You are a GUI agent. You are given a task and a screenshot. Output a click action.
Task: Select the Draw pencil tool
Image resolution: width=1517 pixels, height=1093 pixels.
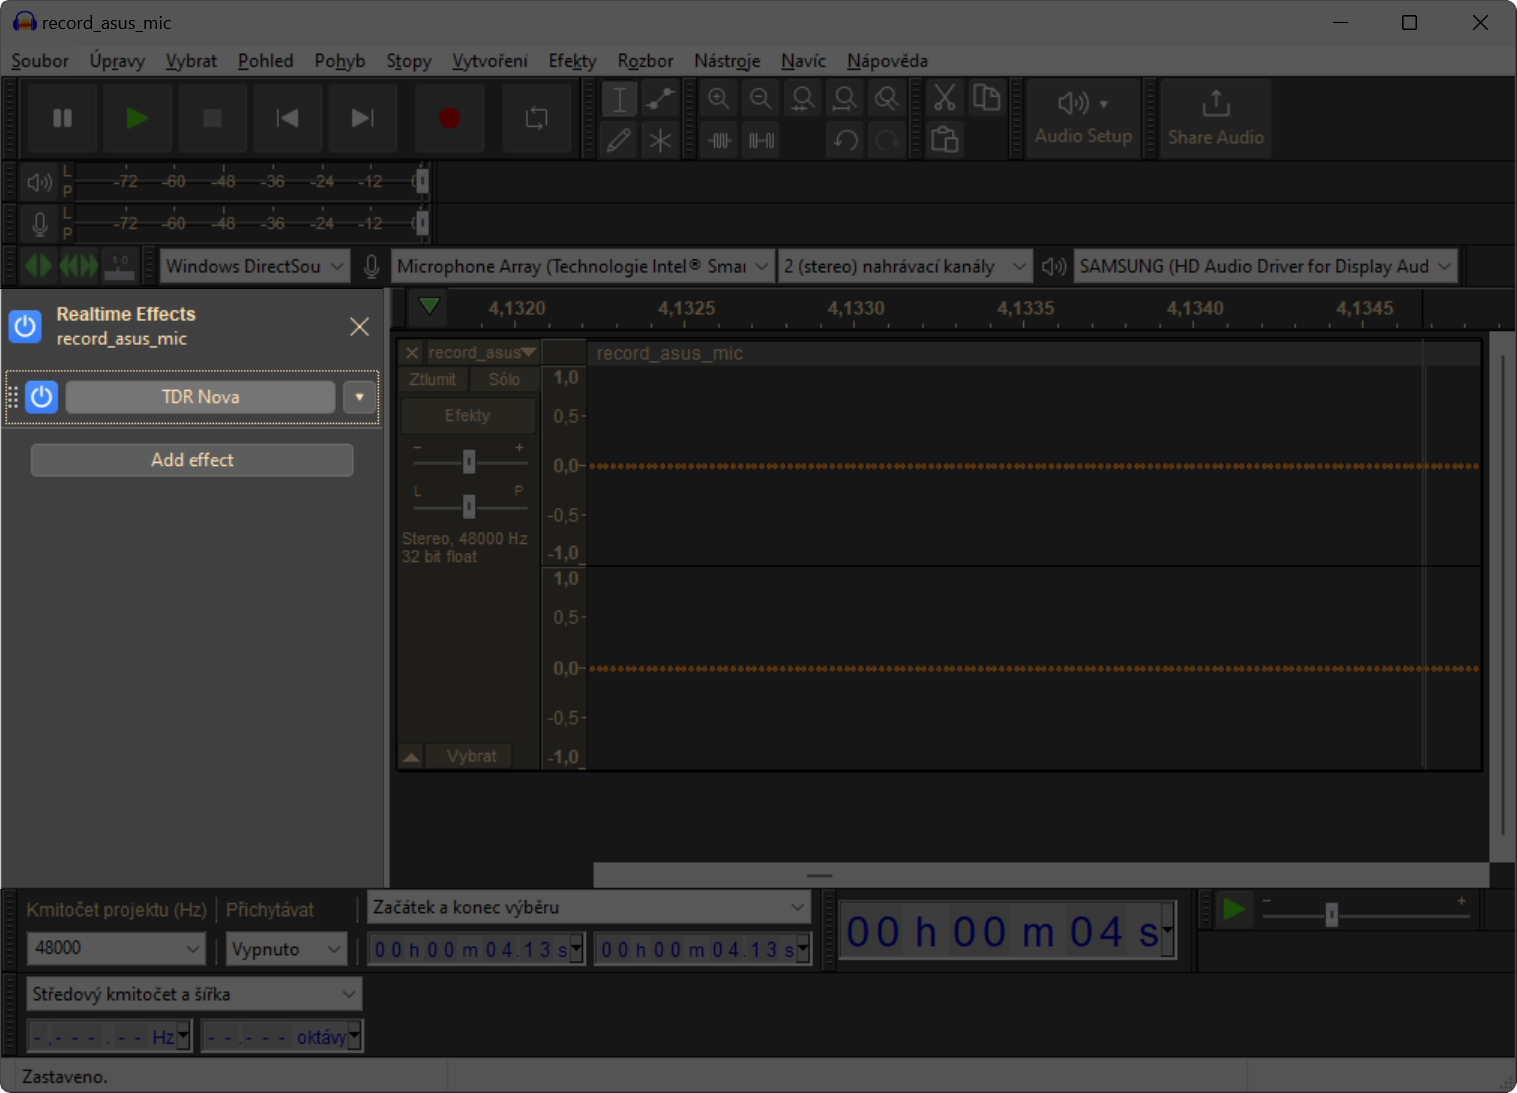point(619,140)
